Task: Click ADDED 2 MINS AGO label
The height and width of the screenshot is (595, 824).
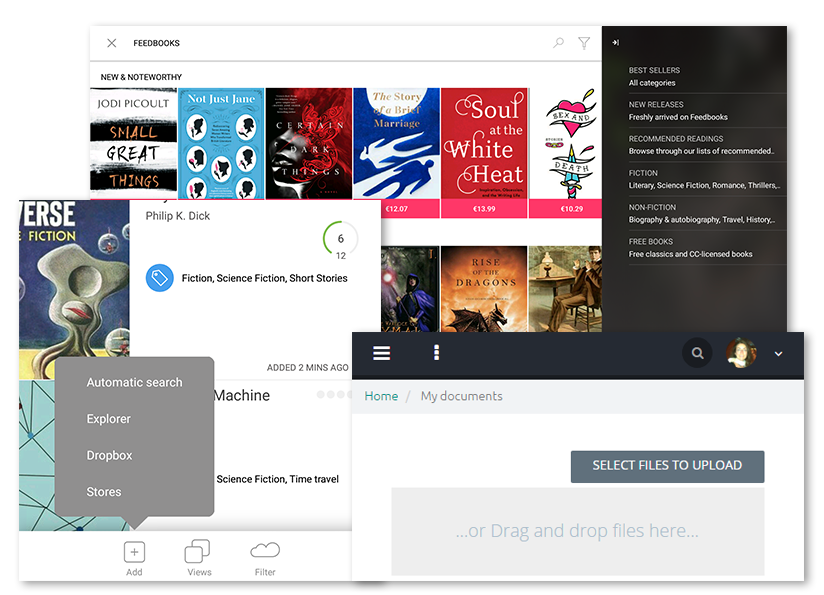Action: tap(307, 367)
